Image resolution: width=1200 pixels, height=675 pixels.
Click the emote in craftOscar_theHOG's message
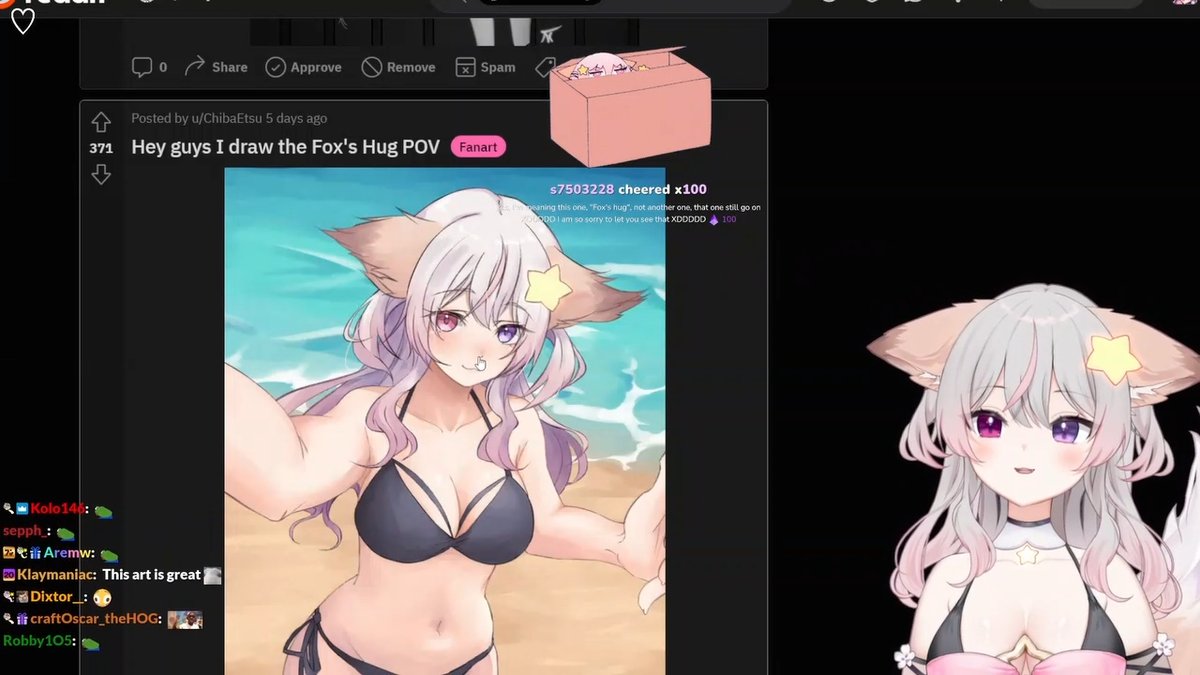pos(185,620)
